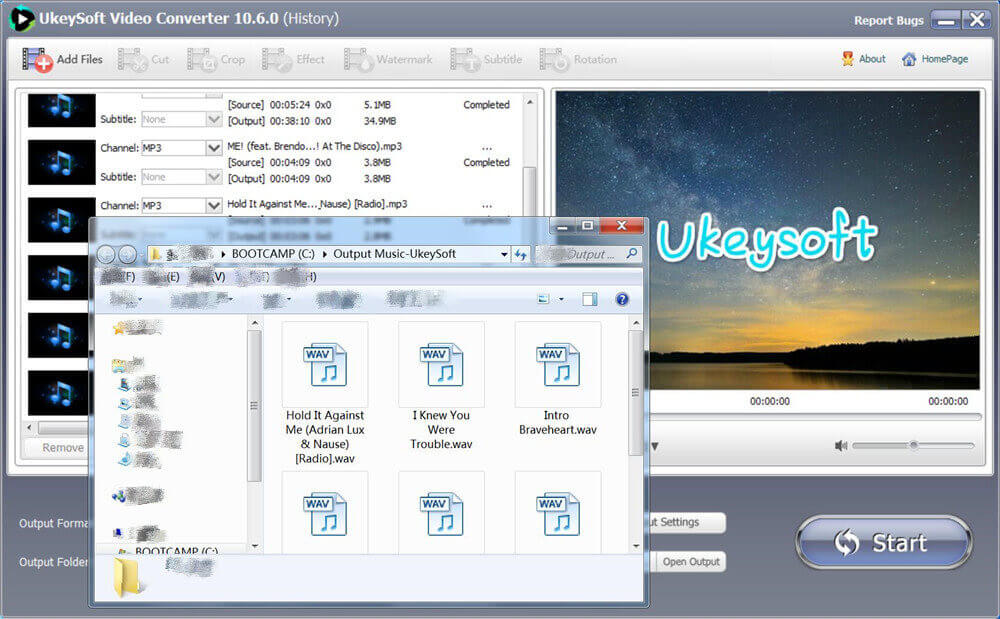
Task: Select the ME! track thumbnail
Action: pos(61,163)
